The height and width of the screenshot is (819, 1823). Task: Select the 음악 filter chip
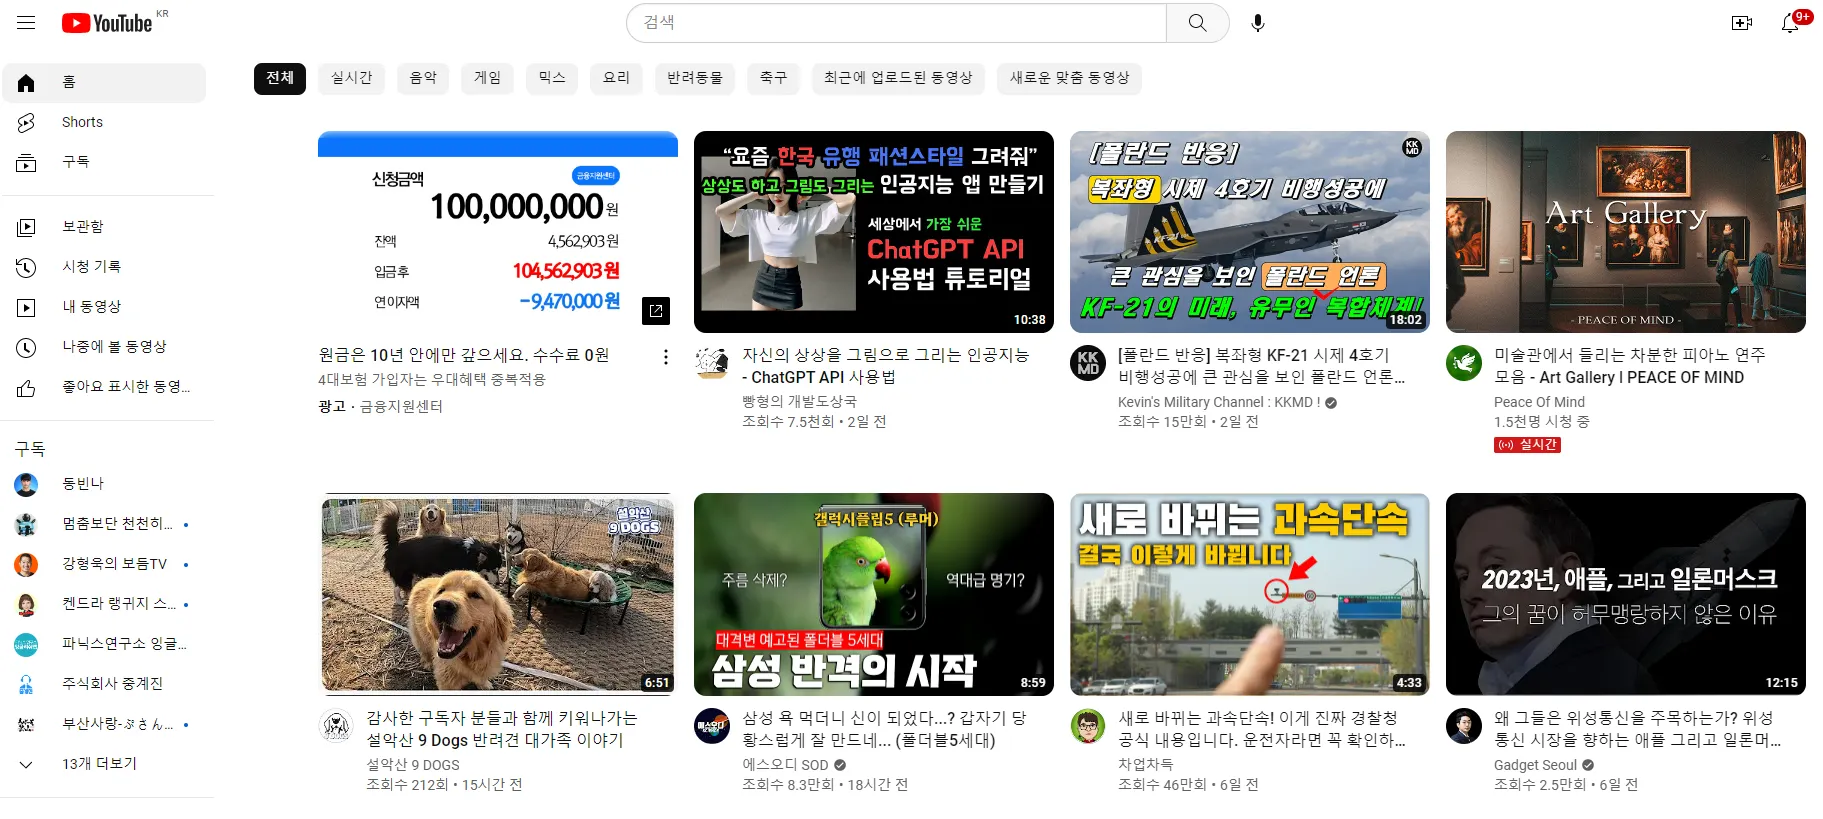tap(423, 78)
